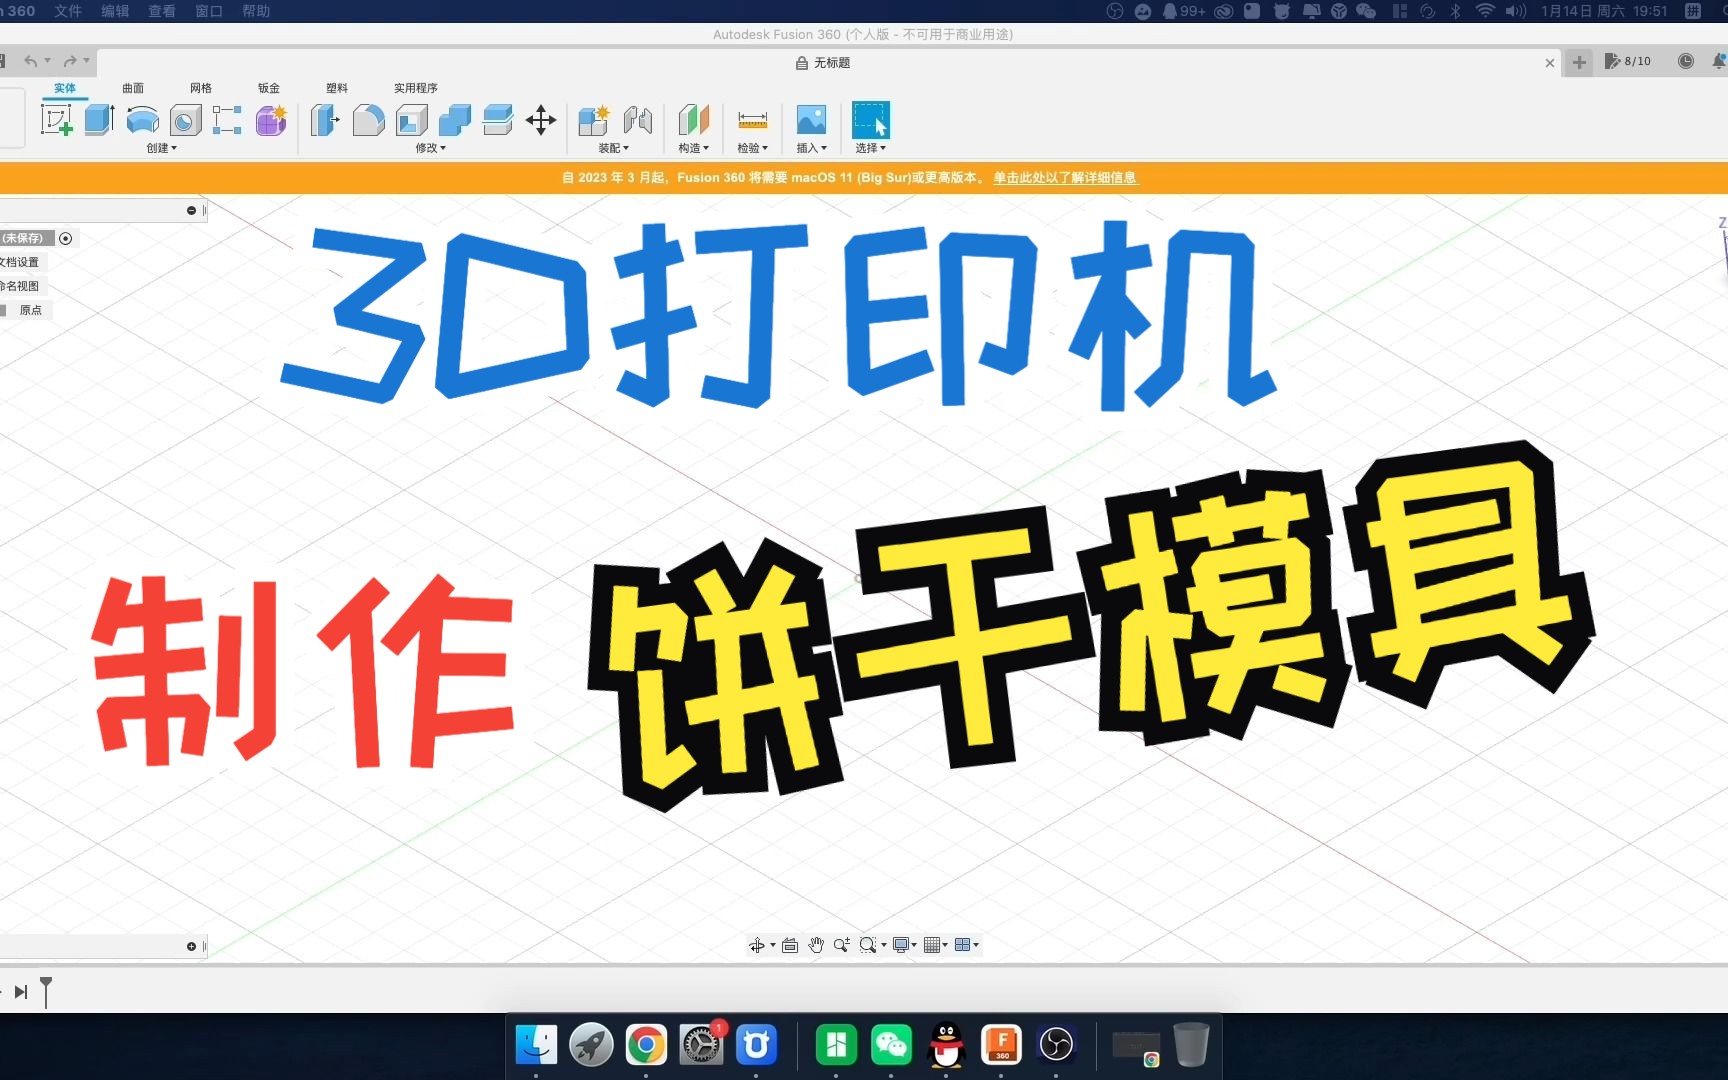Image resolution: width=1728 pixels, height=1080 pixels.
Task: Click the Display Settings monitor icon
Action: 901,945
